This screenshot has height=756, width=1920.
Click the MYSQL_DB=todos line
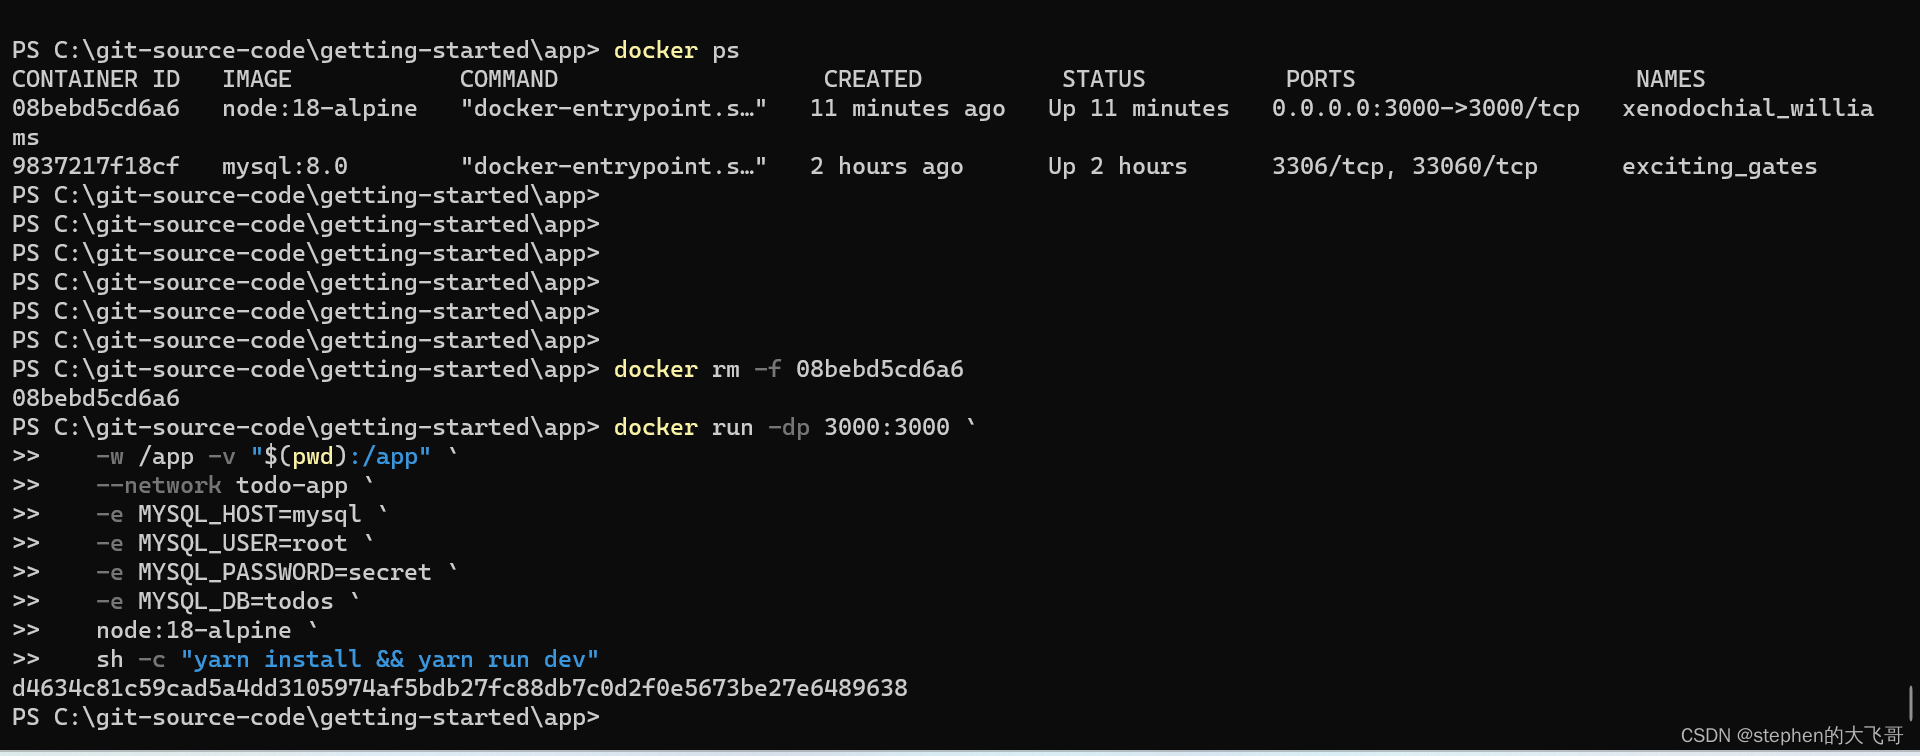click(x=215, y=601)
